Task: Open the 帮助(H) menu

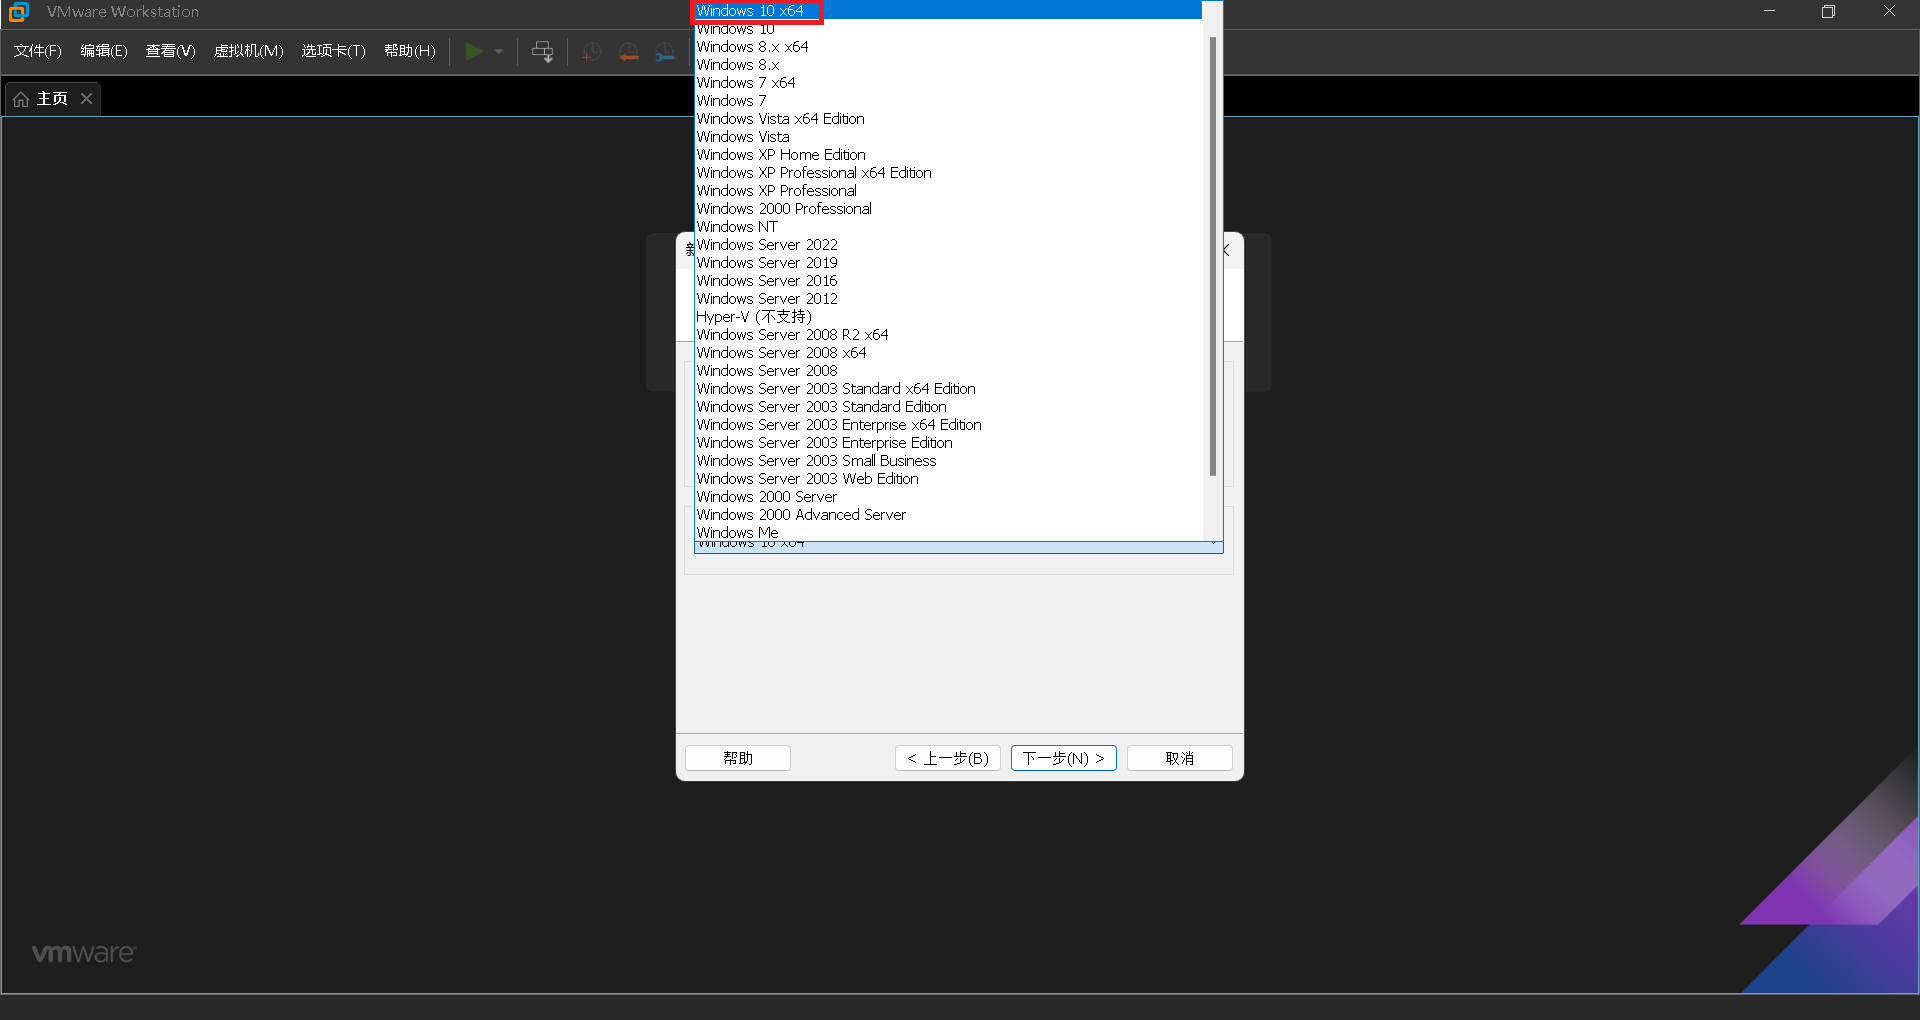Action: click(x=410, y=51)
